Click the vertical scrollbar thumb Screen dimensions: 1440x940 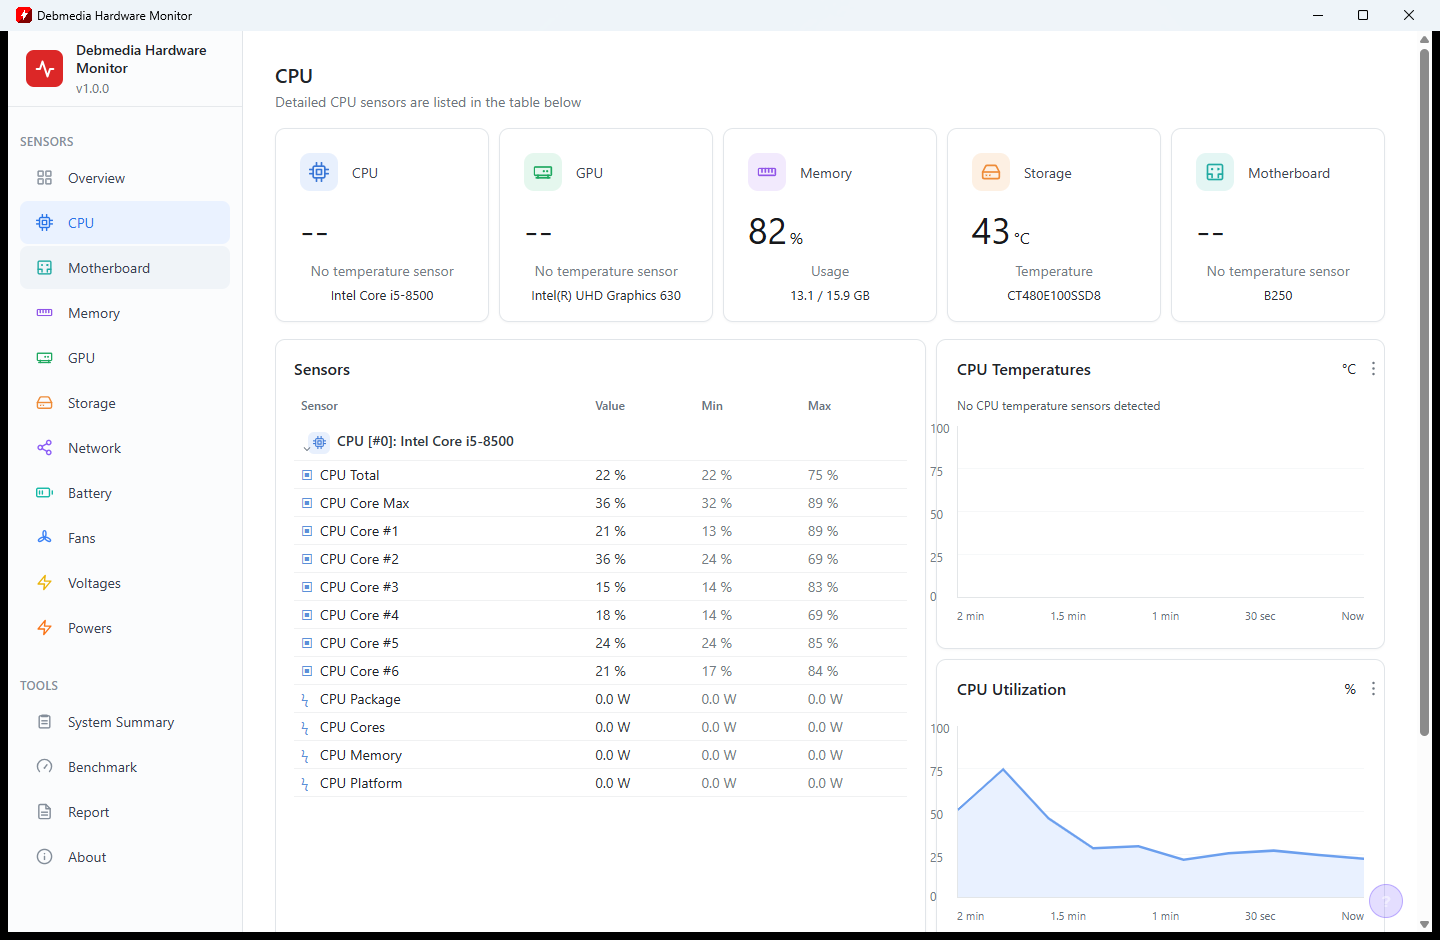click(1424, 392)
